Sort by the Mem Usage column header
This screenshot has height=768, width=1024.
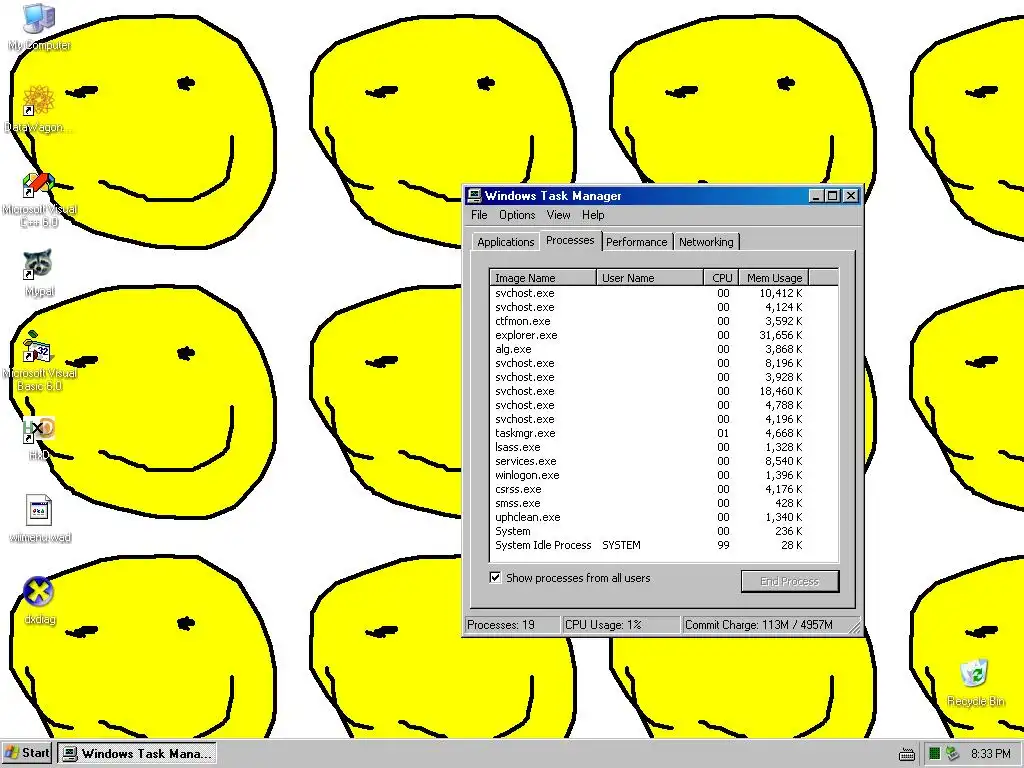click(x=774, y=278)
